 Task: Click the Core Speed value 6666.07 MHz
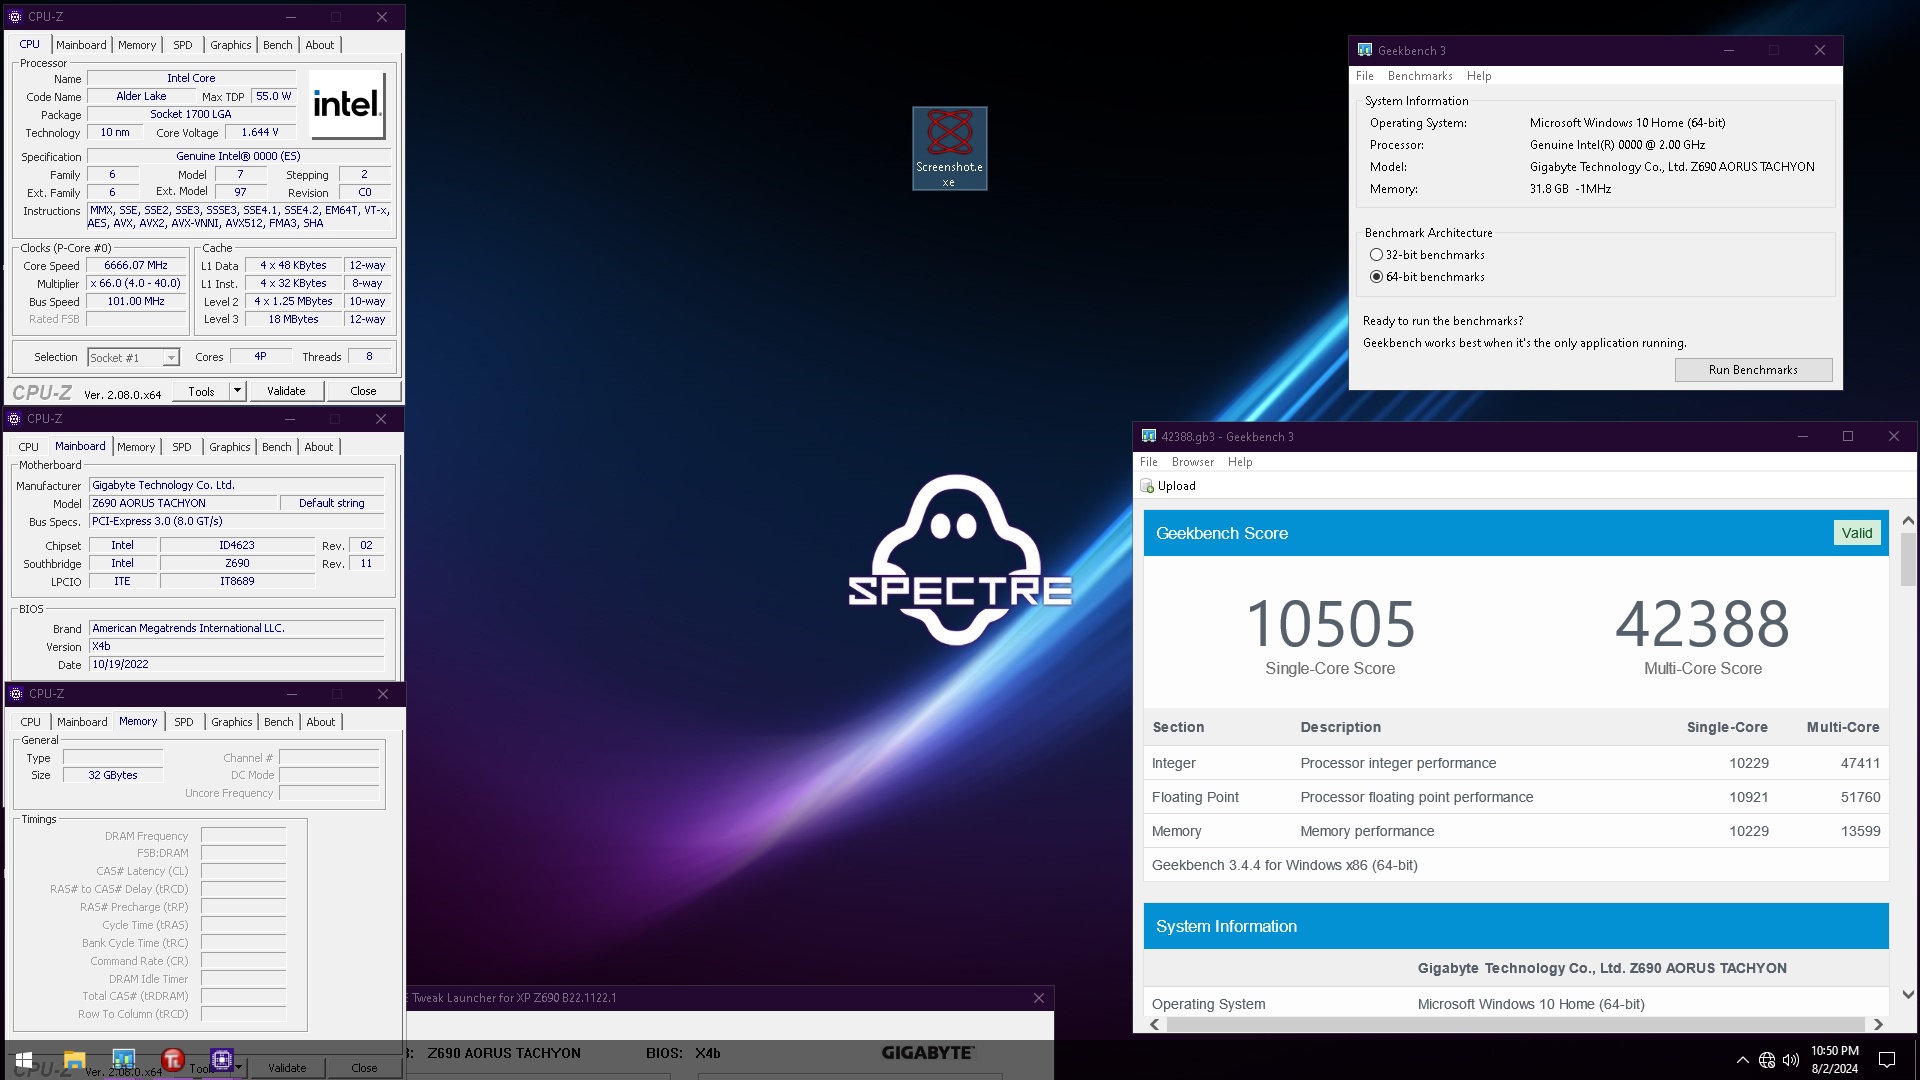(x=136, y=266)
